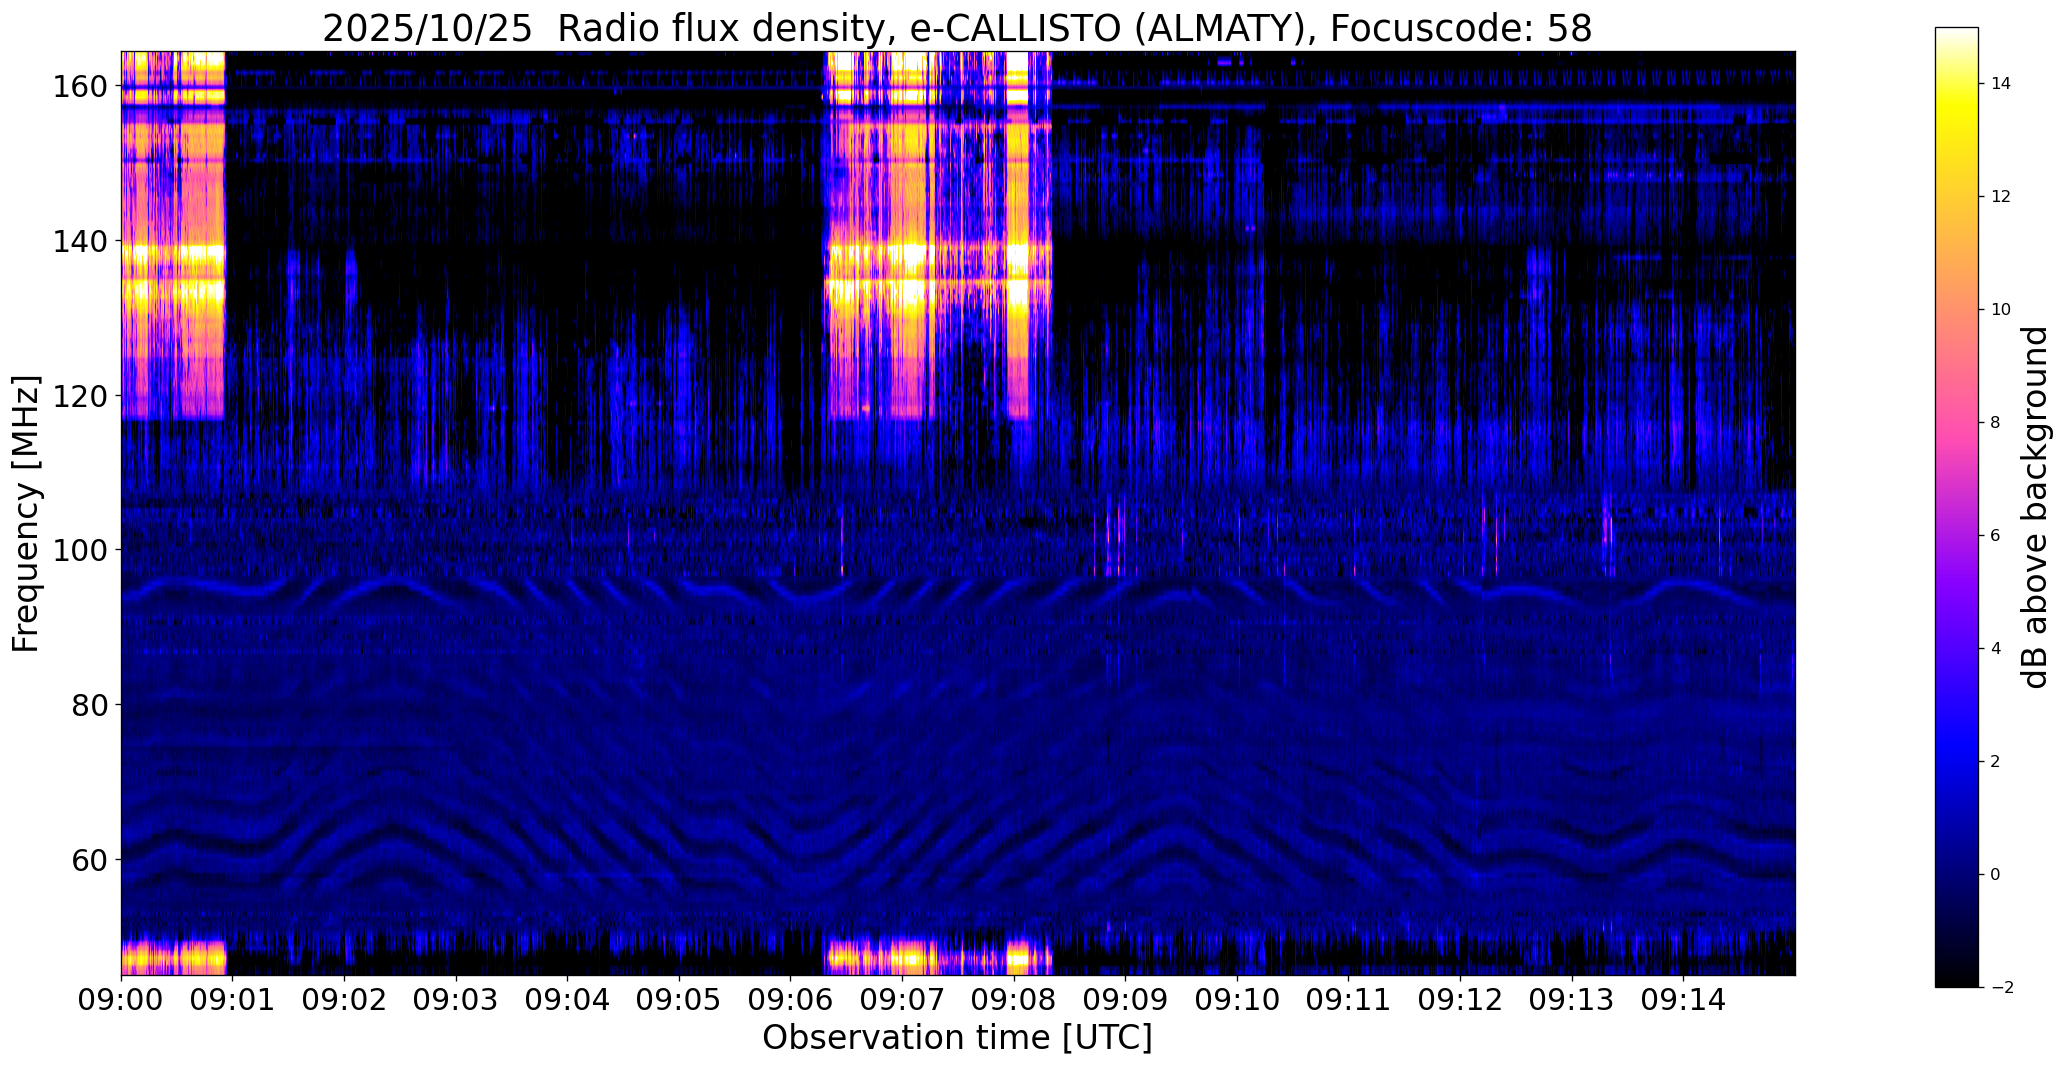
Task: Click the colorbar tick label −2
Action: [2002, 988]
